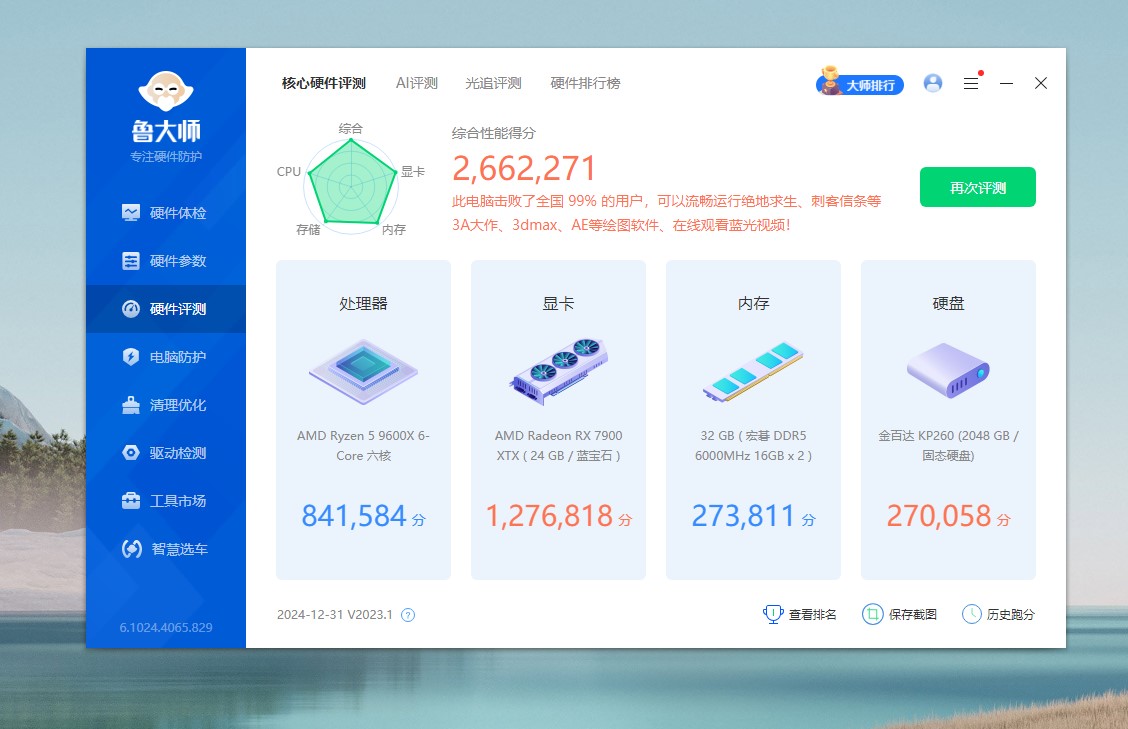Click the 金百达 KP260 disk description

coord(948,445)
